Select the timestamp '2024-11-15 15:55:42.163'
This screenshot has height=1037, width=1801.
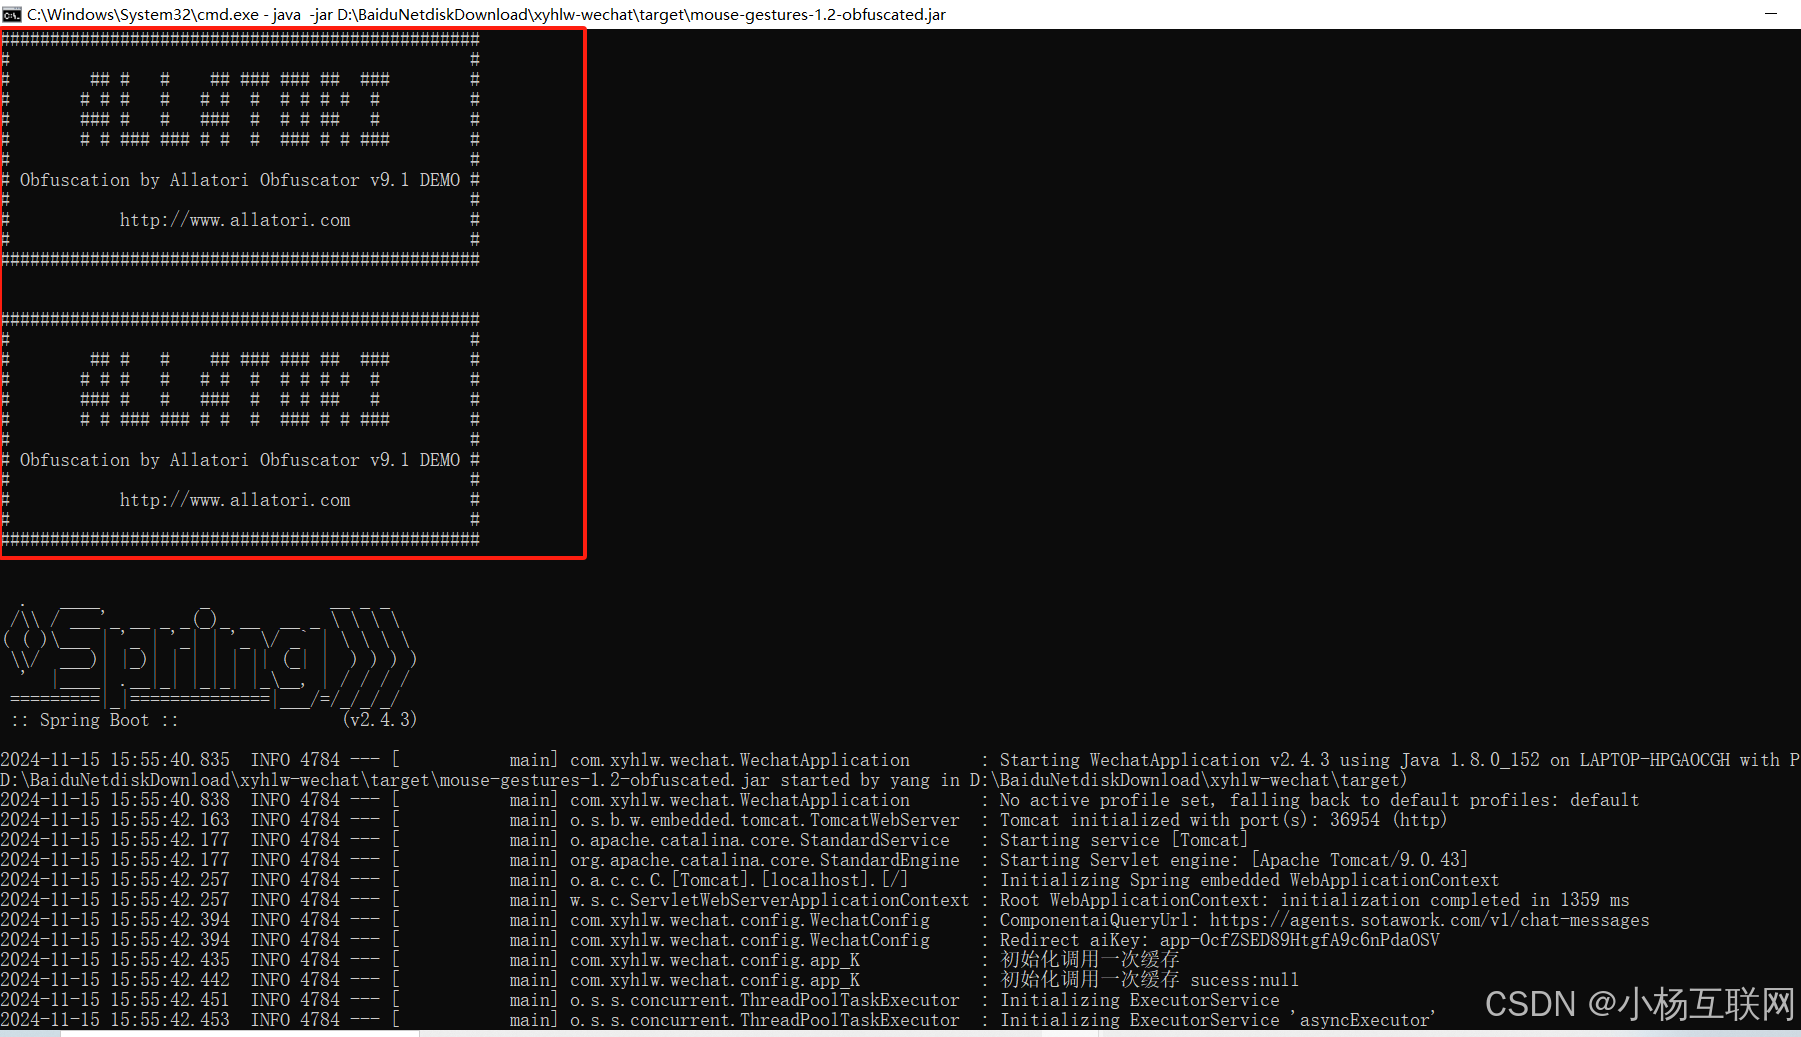point(115,820)
